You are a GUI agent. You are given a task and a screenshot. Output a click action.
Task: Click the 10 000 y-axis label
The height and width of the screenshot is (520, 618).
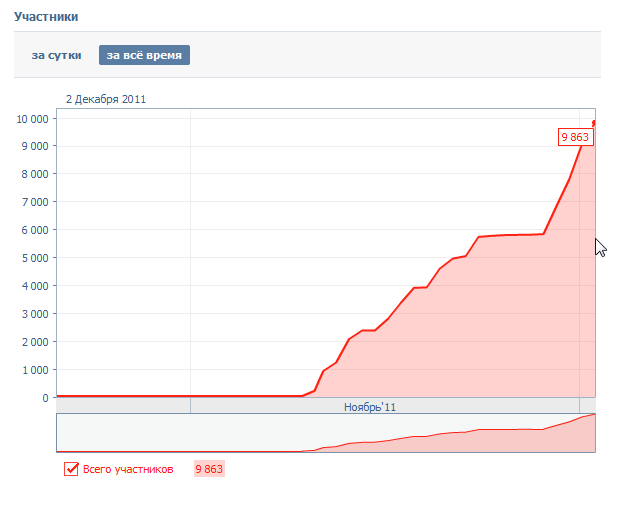[x=32, y=119]
